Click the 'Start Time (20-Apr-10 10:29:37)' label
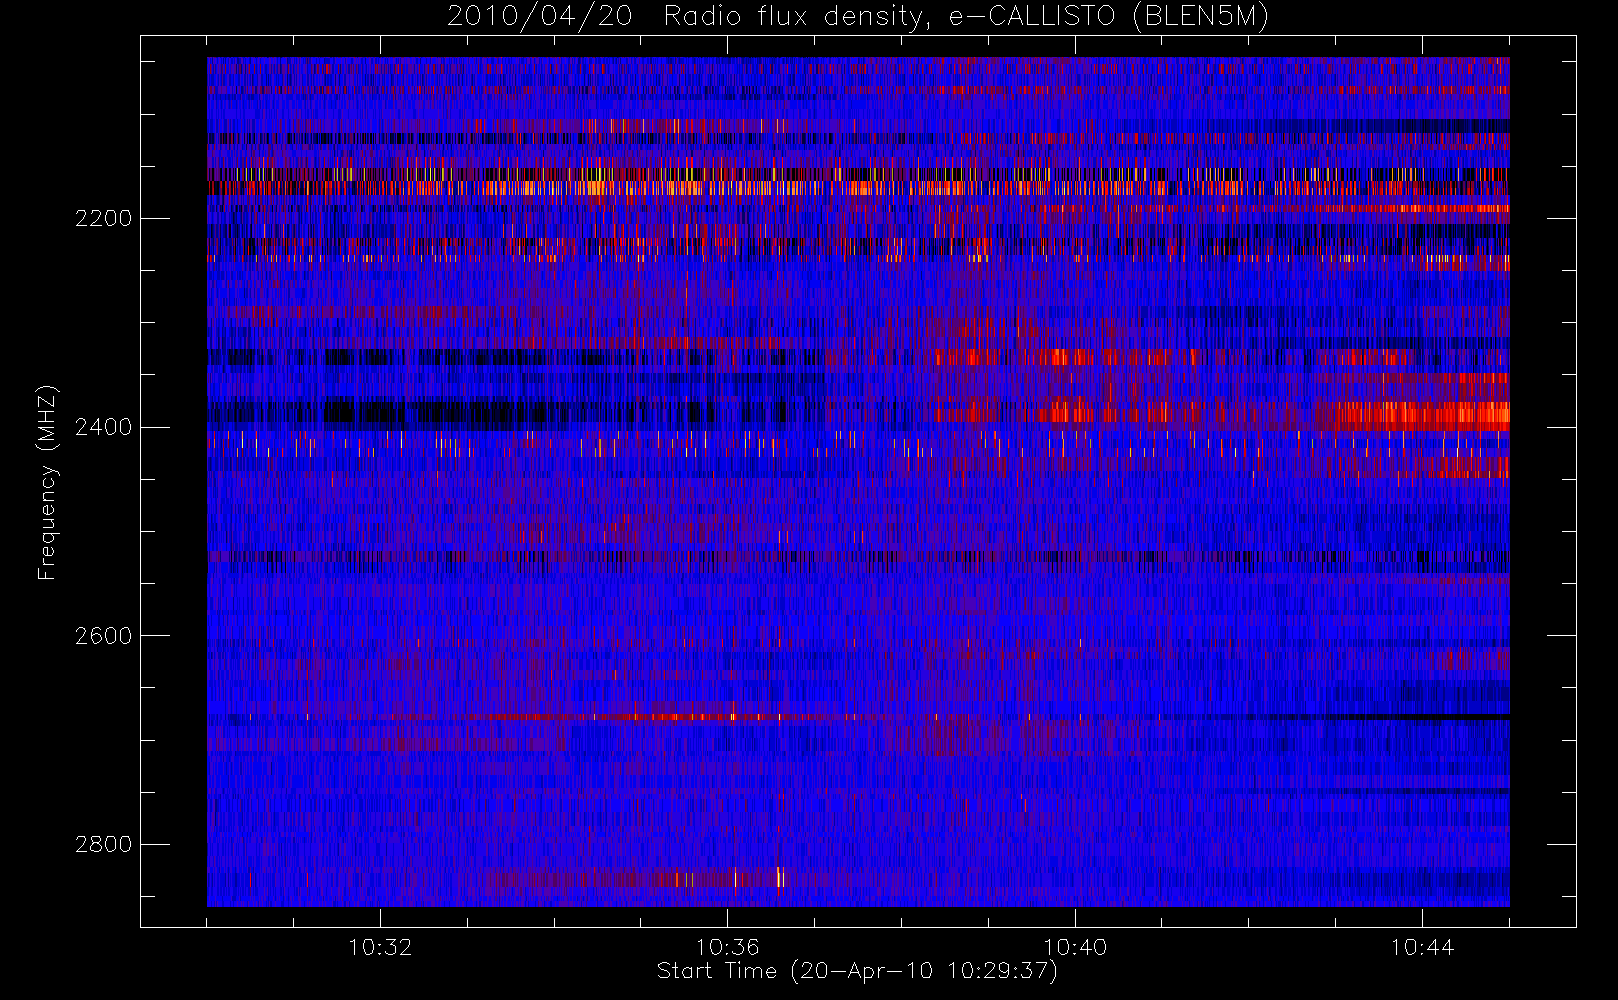This screenshot has height=1000, width=1618. coord(857,971)
